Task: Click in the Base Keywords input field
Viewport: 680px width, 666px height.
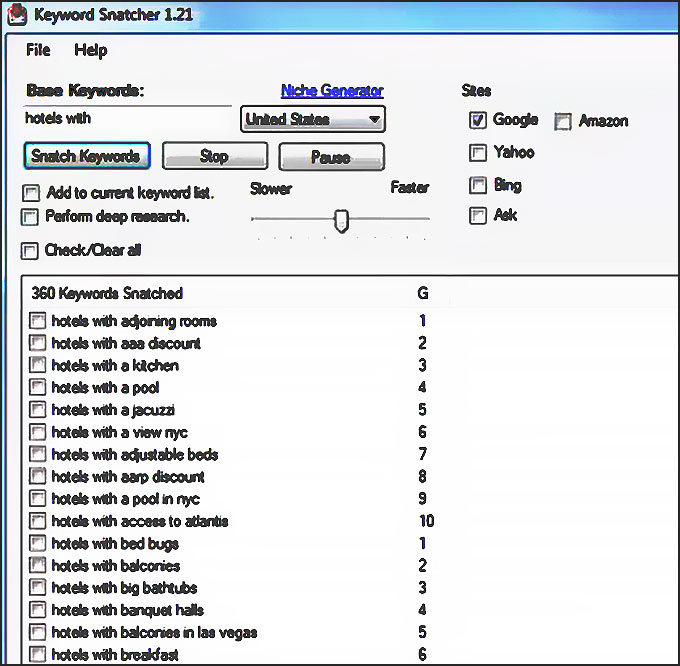Action: 128,118
